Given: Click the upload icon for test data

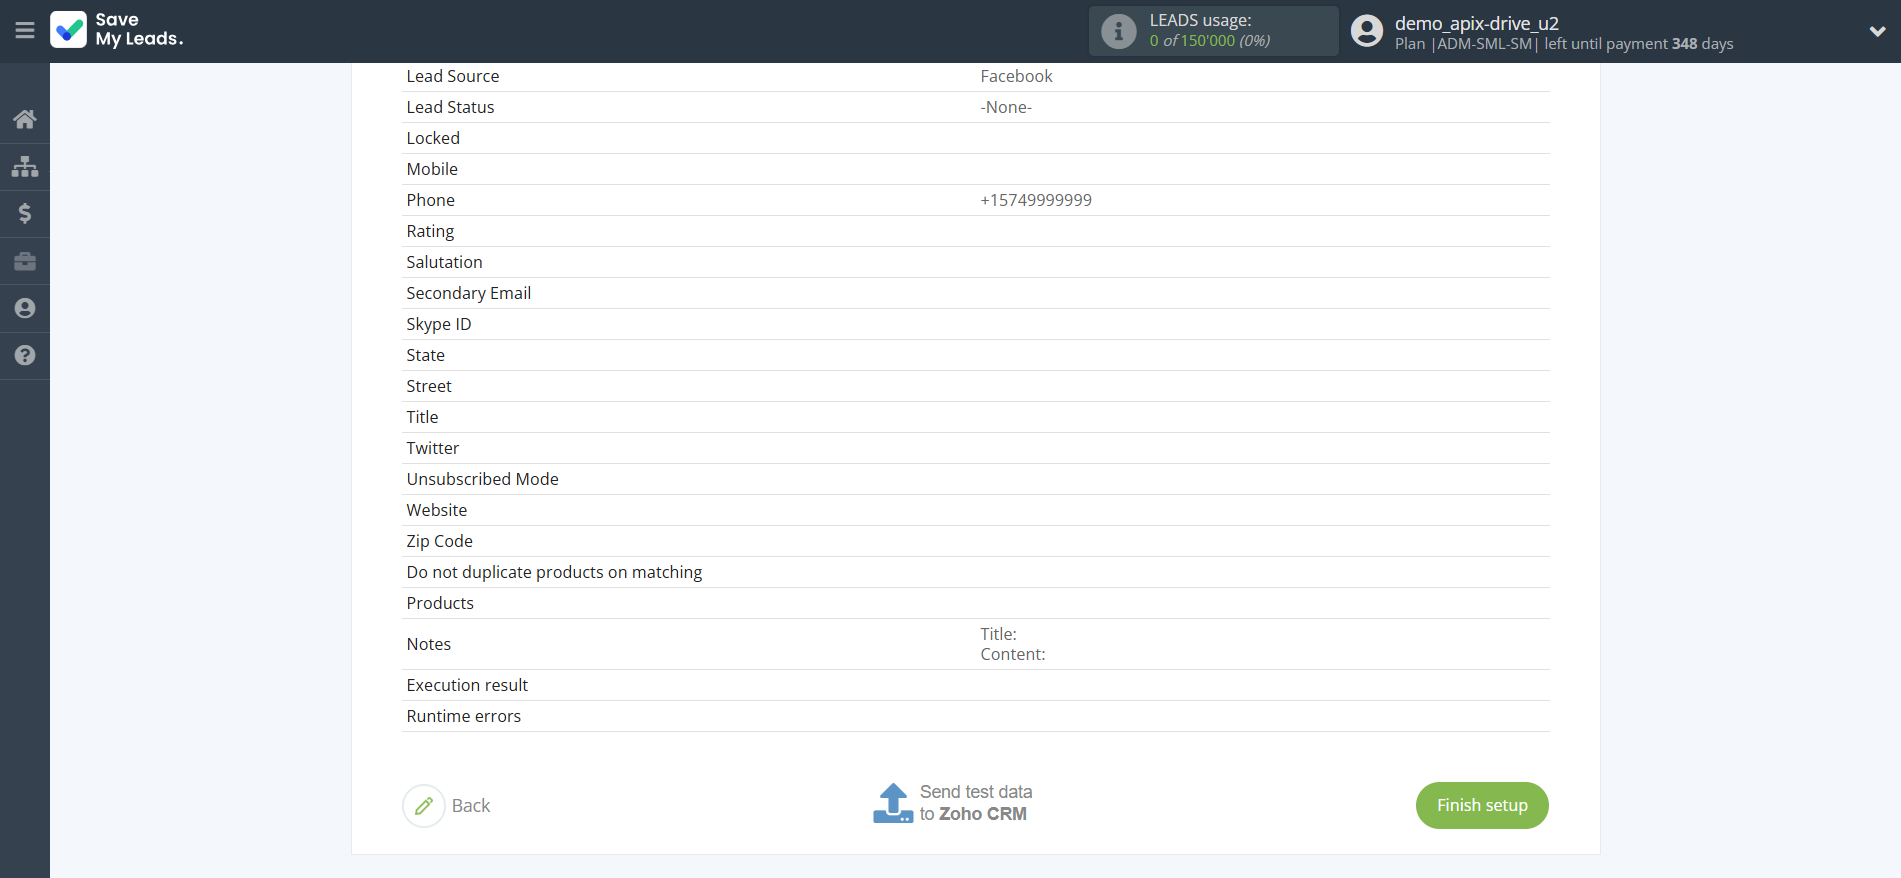Looking at the screenshot, I should [x=892, y=803].
